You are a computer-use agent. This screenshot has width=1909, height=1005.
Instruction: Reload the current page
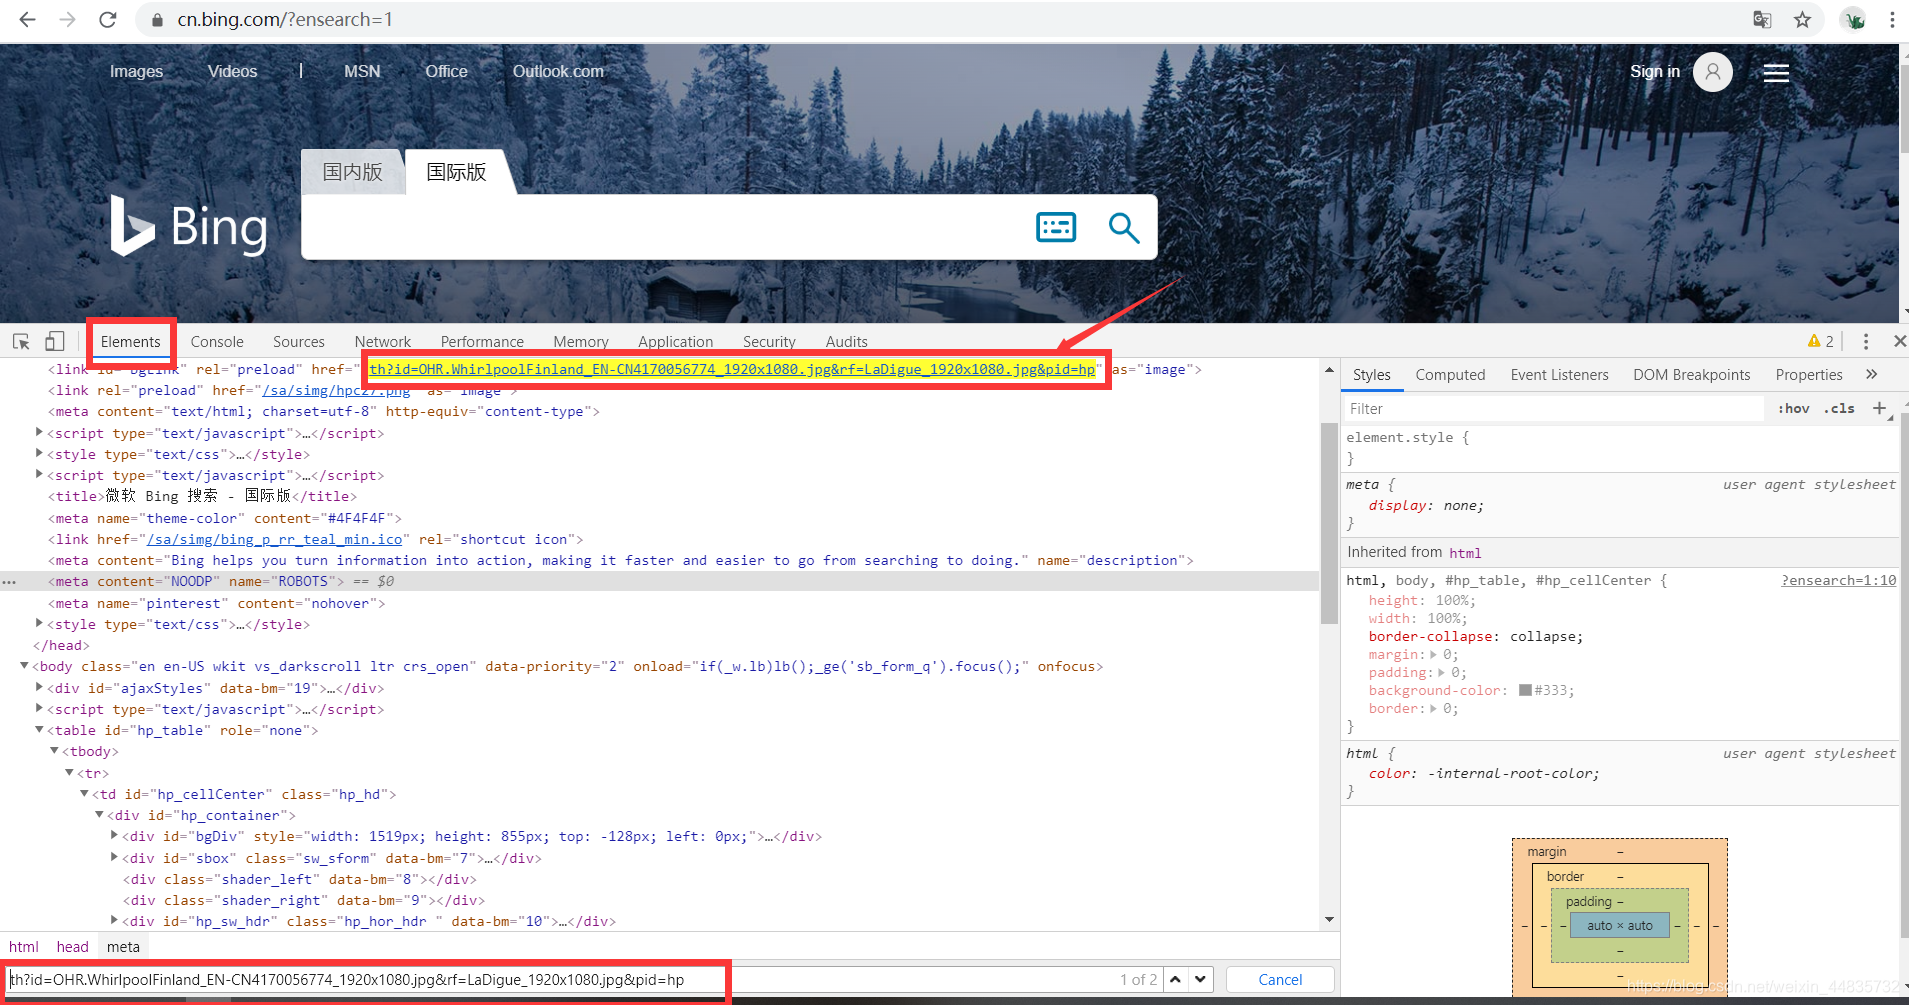108,19
